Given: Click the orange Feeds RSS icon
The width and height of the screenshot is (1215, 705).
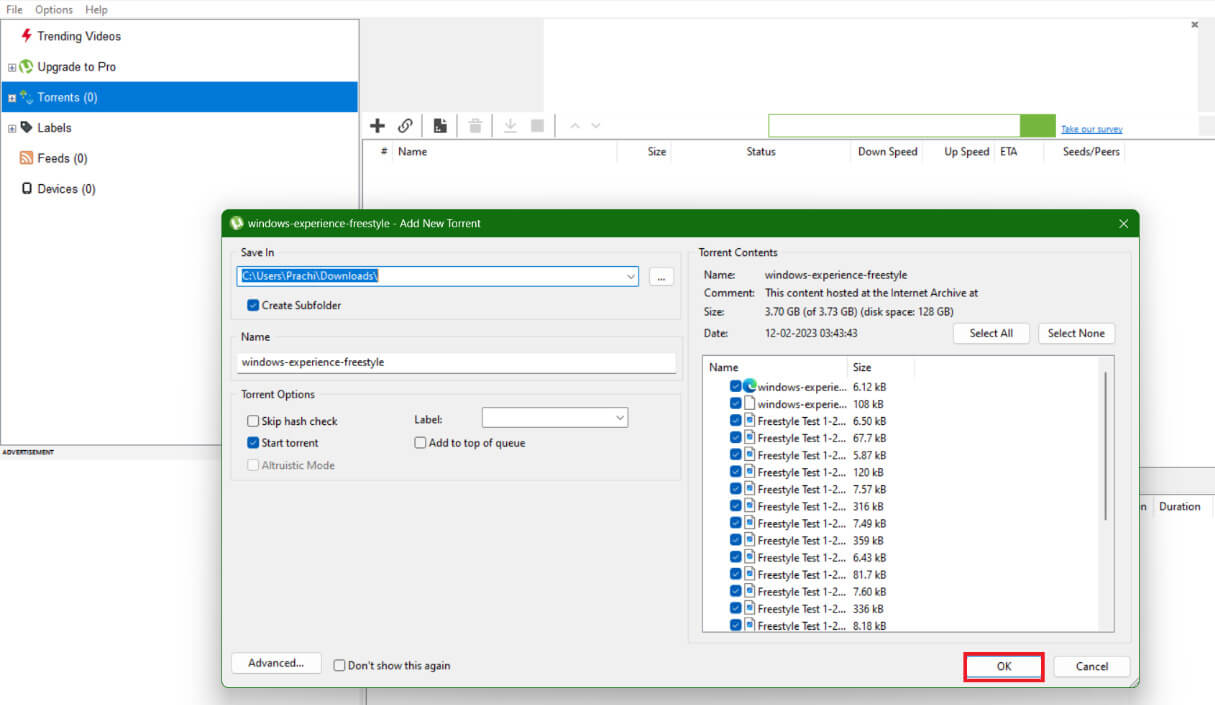Looking at the screenshot, I should click(x=27, y=158).
